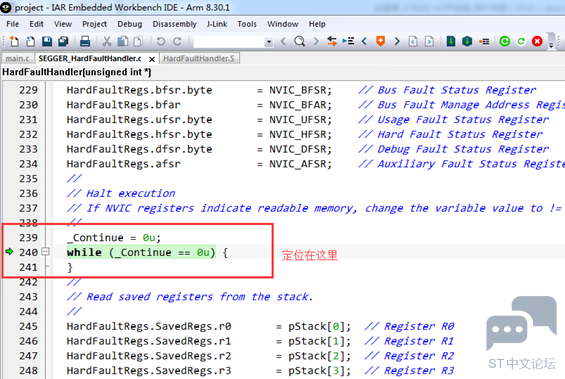
Task: Click the text NVIC_BFAR on line 230
Action: pyautogui.click(x=297, y=105)
